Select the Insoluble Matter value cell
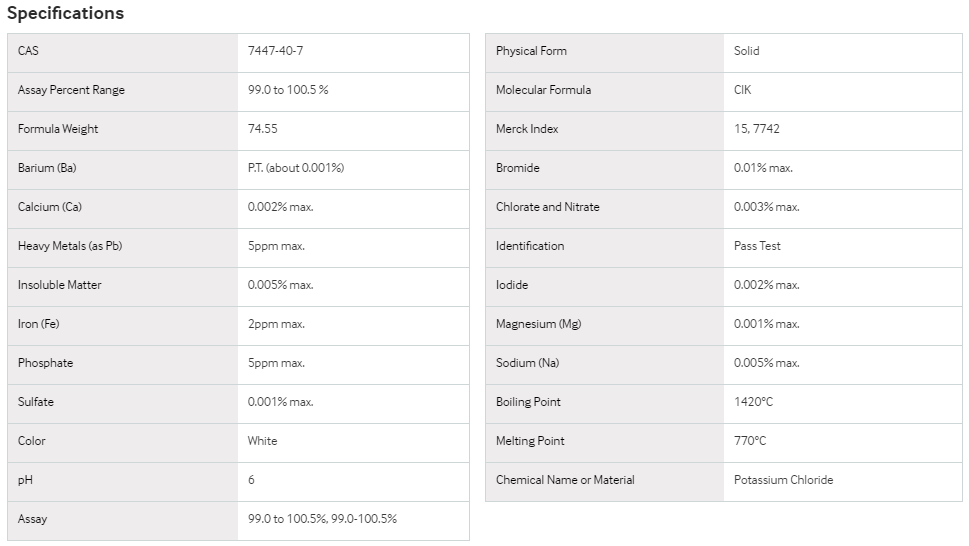This screenshot has height=546, width=969. point(353,285)
